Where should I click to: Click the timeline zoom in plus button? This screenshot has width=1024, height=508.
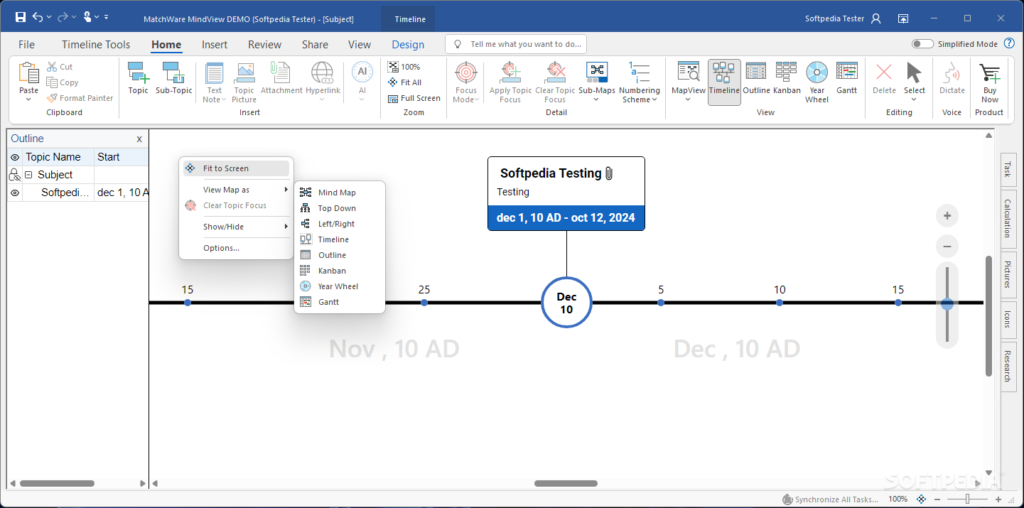947,215
